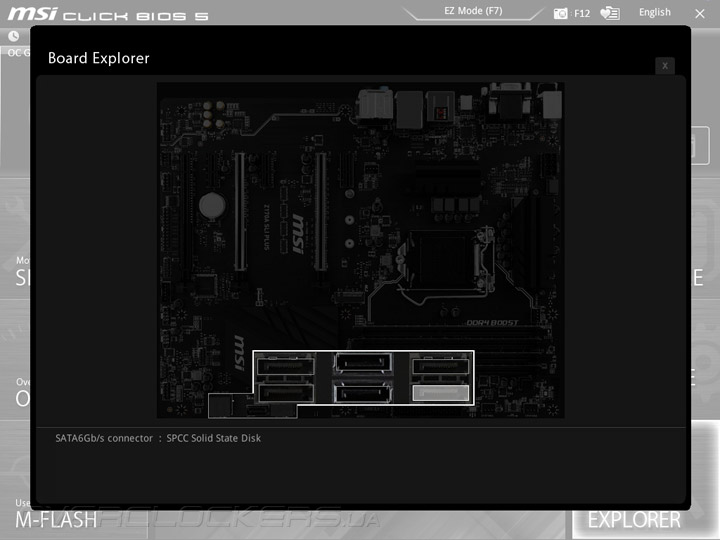Screen dimensions: 720x540
Task: Click the EXPLORER button in the background
Action: pos(634,520)
